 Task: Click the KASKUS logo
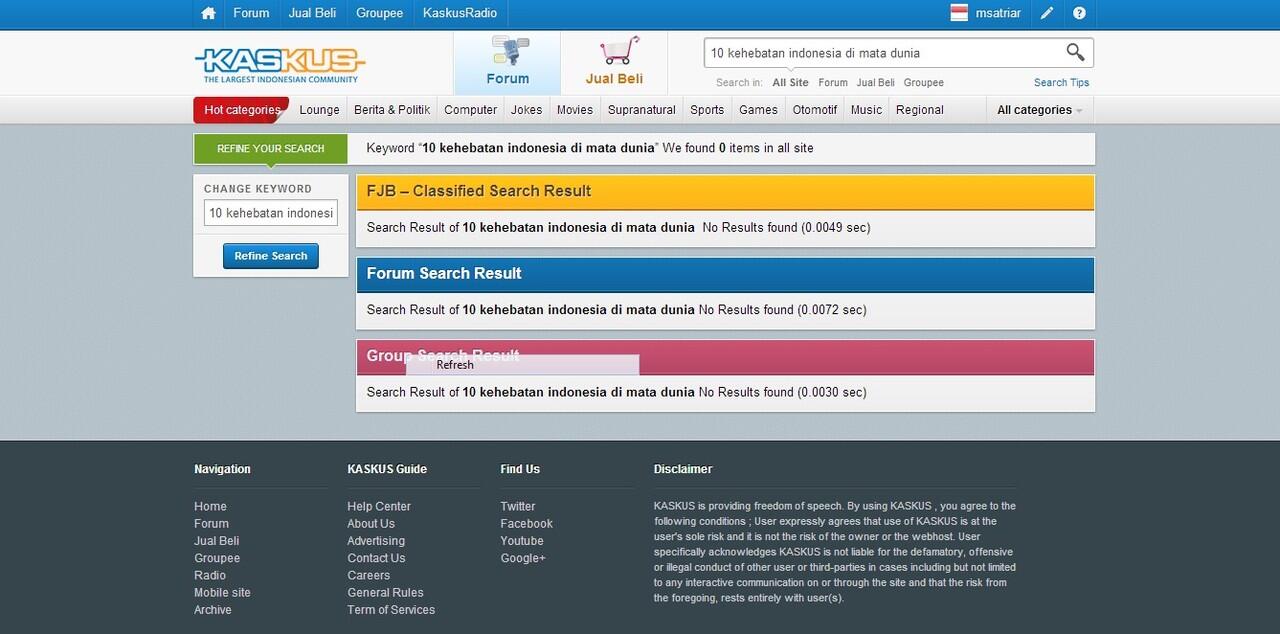pos(280,65)
